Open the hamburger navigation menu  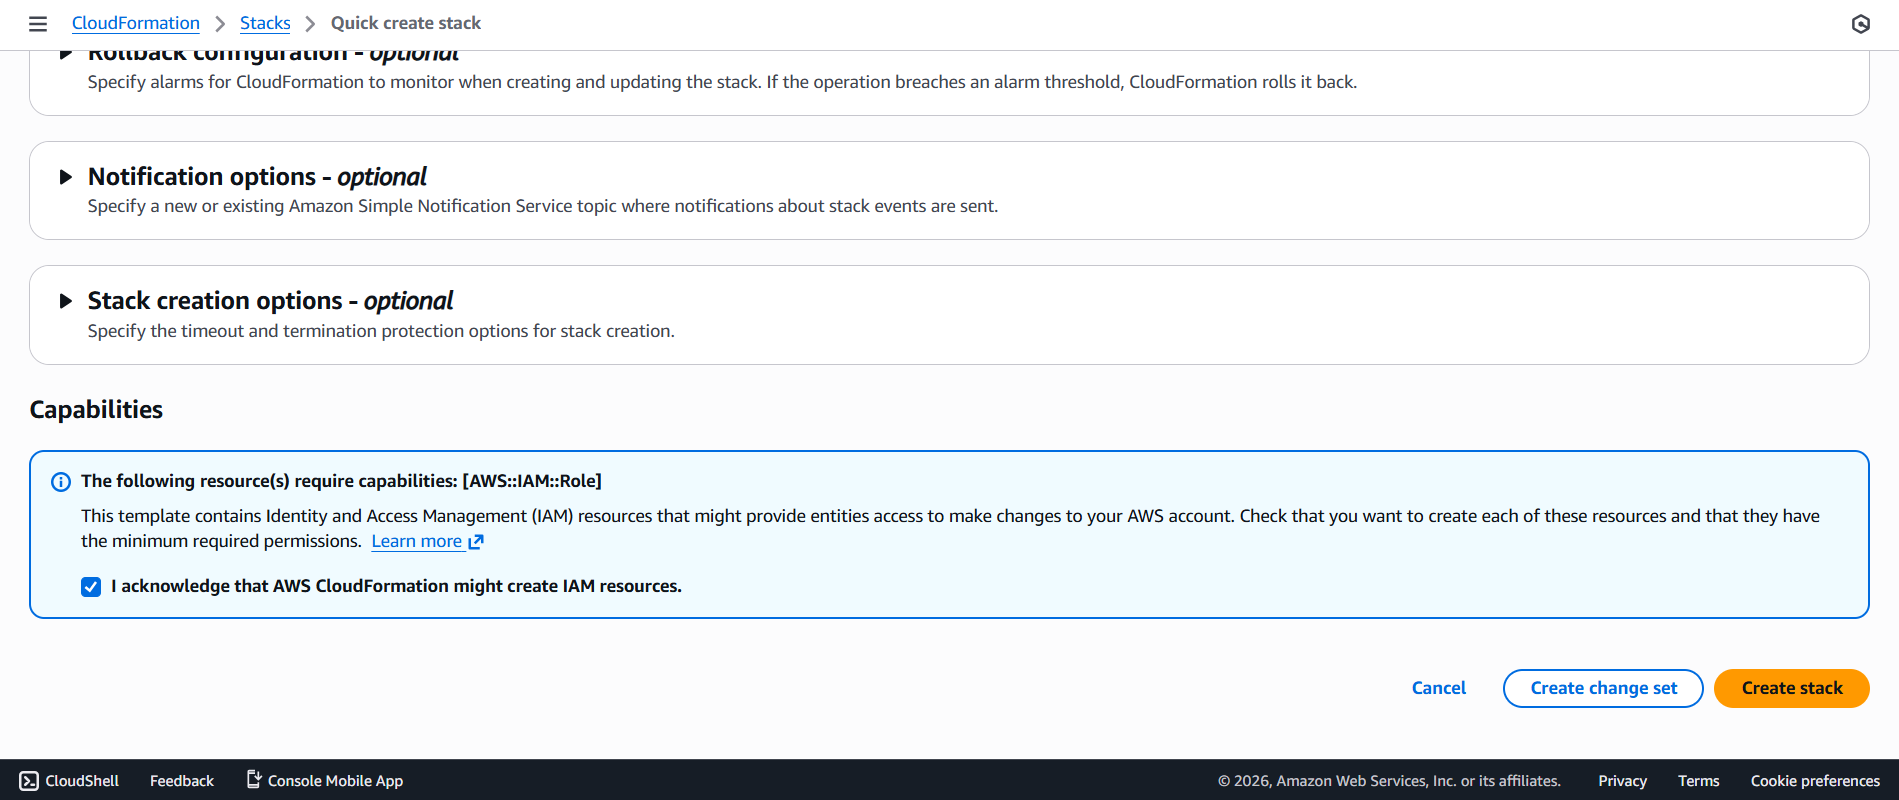(38, 24)
